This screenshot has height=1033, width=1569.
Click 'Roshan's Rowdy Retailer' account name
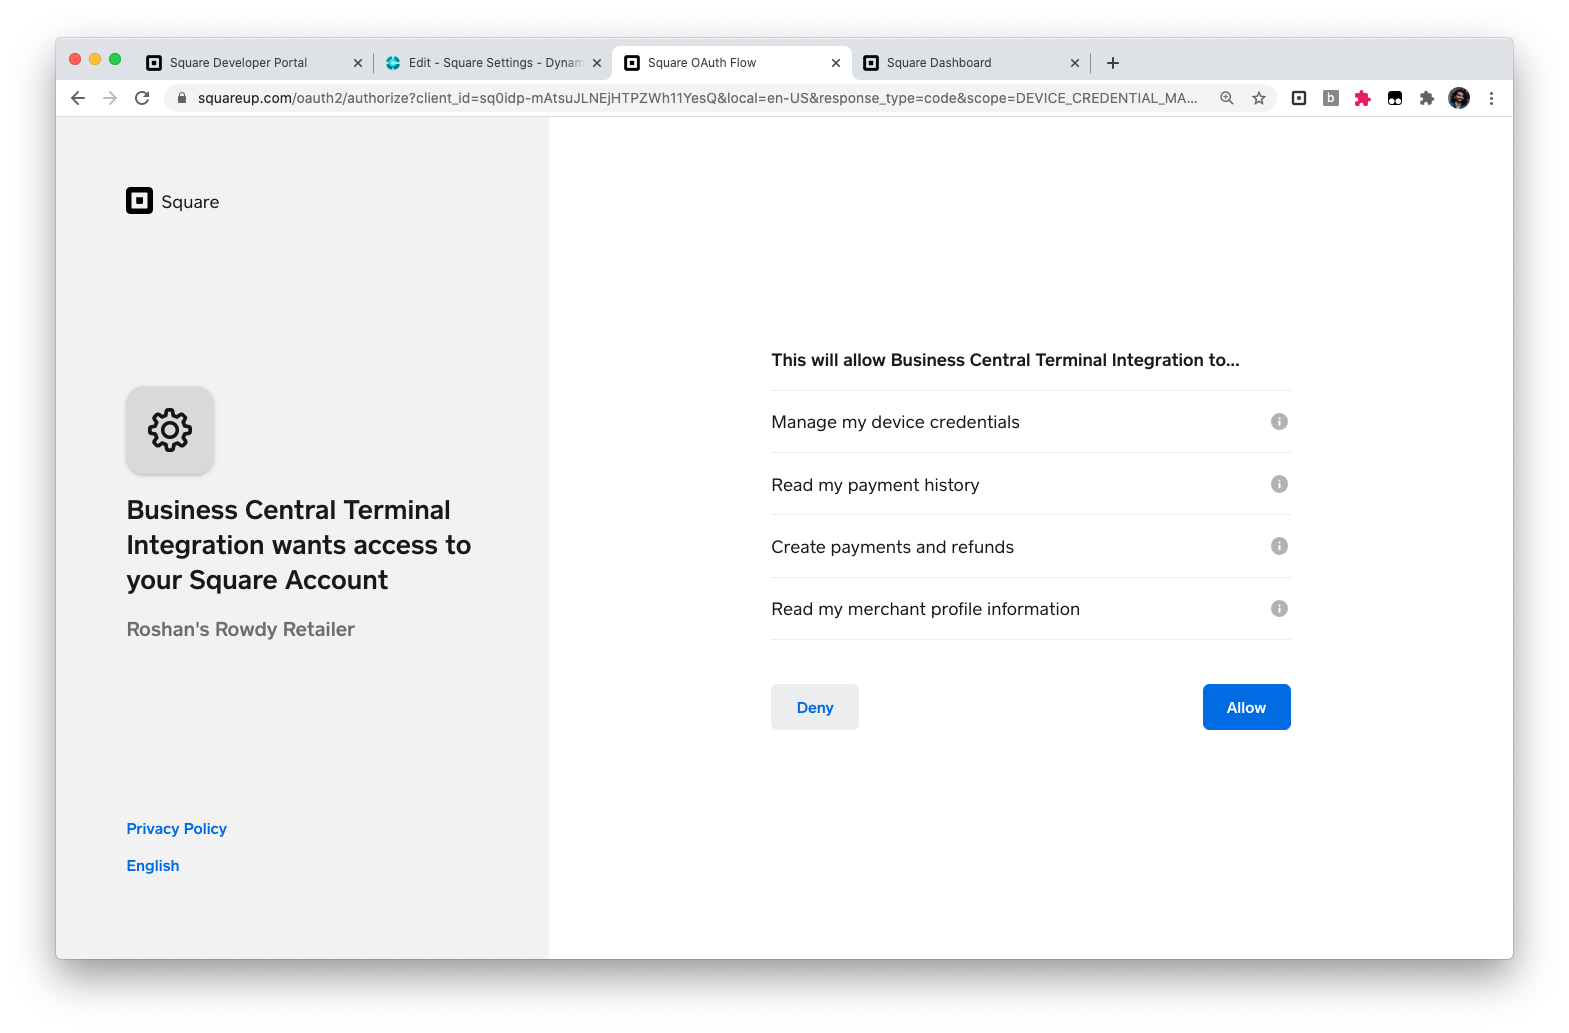click(240, 629)
